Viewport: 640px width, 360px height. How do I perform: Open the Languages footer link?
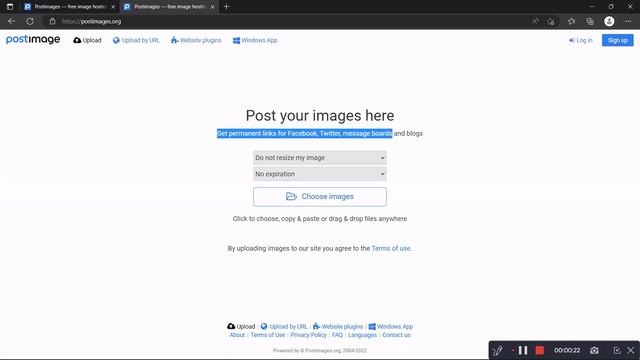point(362,335)
